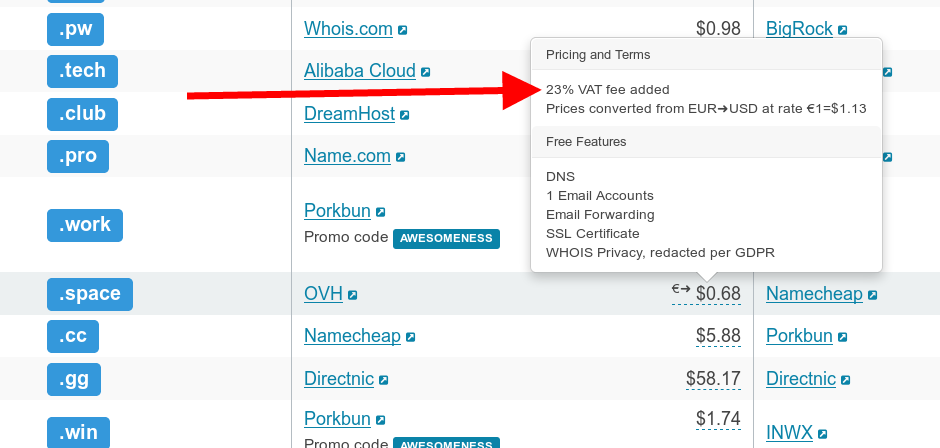Open the Namecheap link in .cc row
Image resolution: width=940 pixels, height=448 pixels.
(x=352, y=337)
